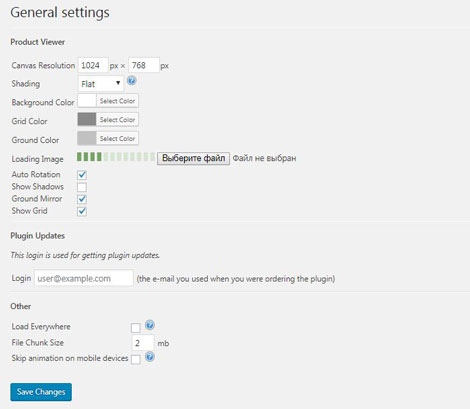The height and width of the screenshot is (409, 470).
Task: Enable the Load Everywhere checkbox
Action: coord(135,328)
